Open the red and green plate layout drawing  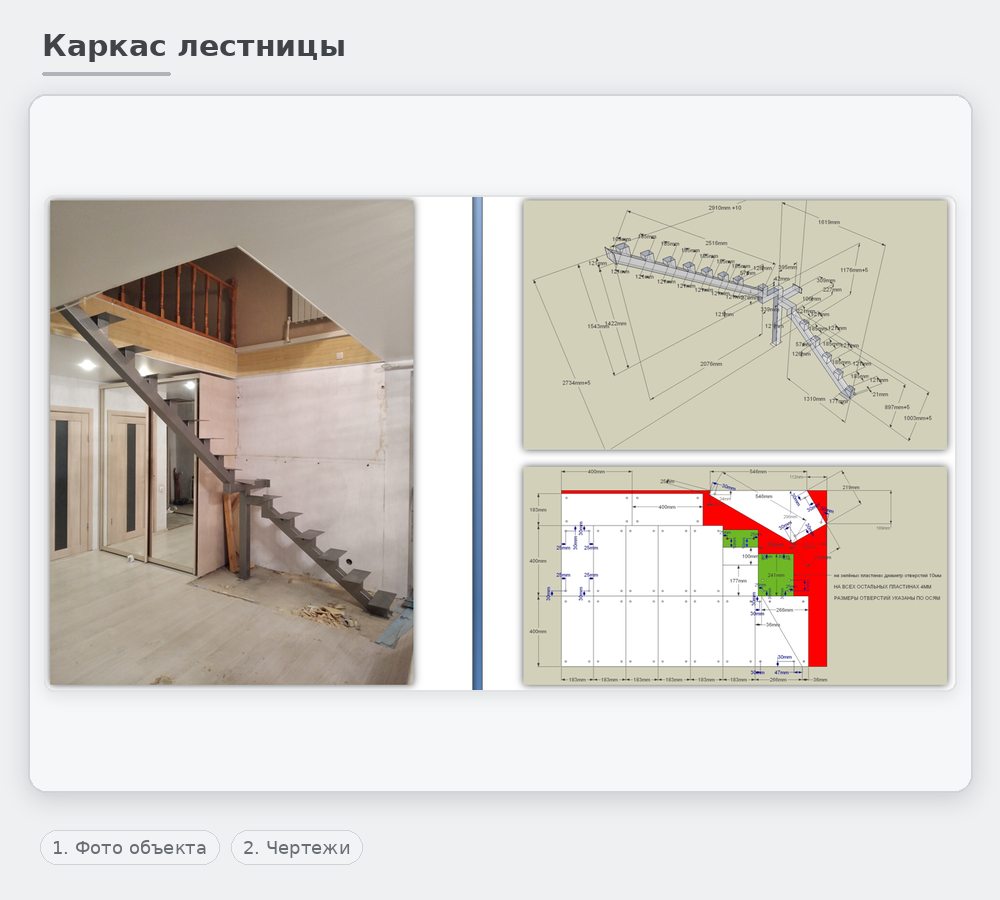[x=735, y=576]
